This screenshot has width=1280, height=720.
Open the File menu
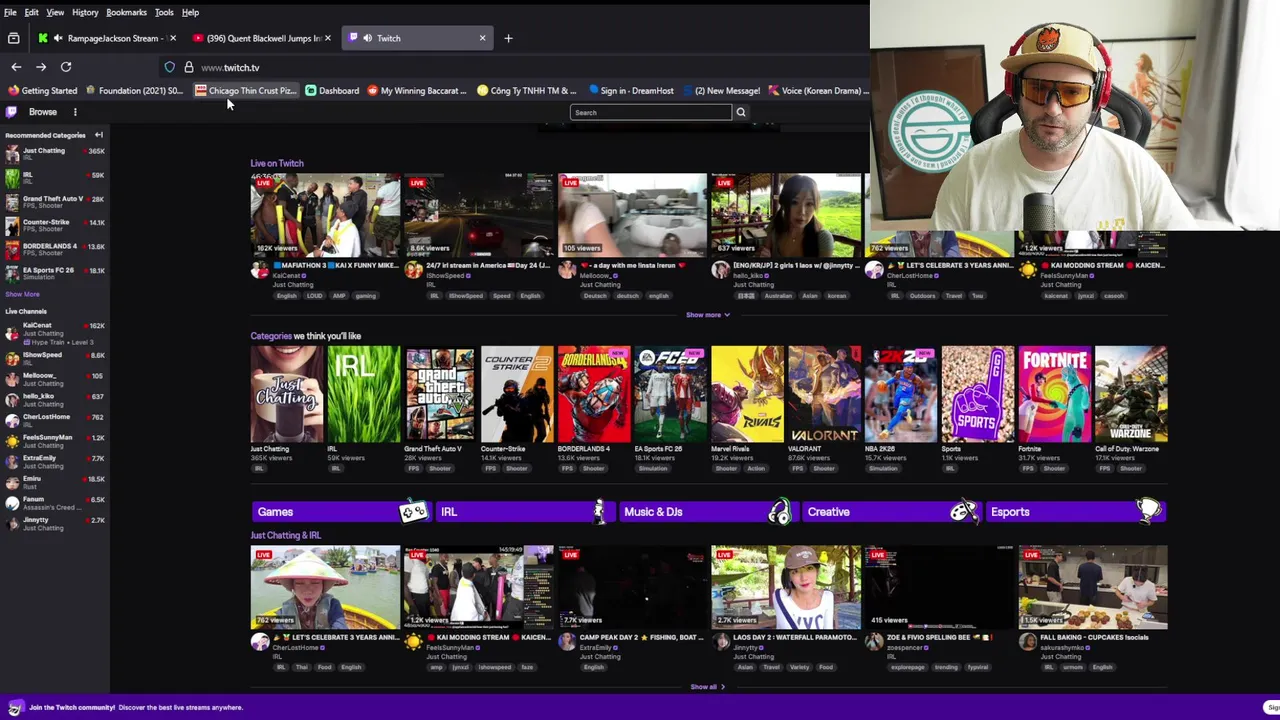10,12
